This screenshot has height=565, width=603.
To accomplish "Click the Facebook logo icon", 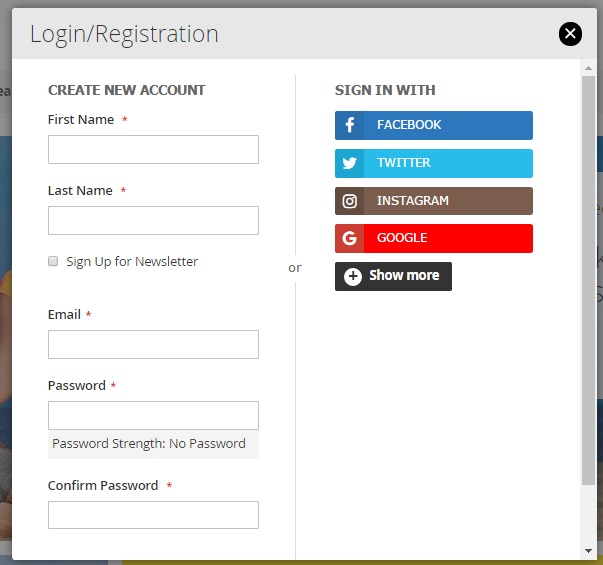I will click(350, 125).
